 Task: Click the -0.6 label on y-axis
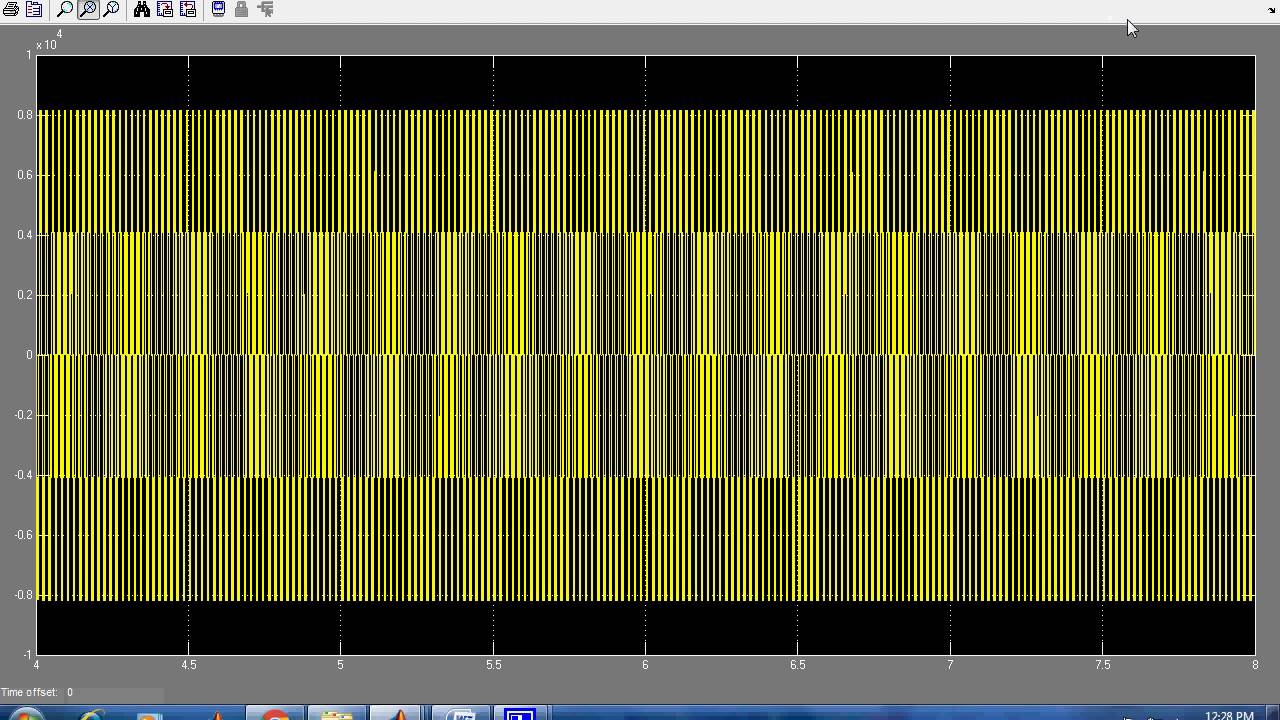pos(23,535)
